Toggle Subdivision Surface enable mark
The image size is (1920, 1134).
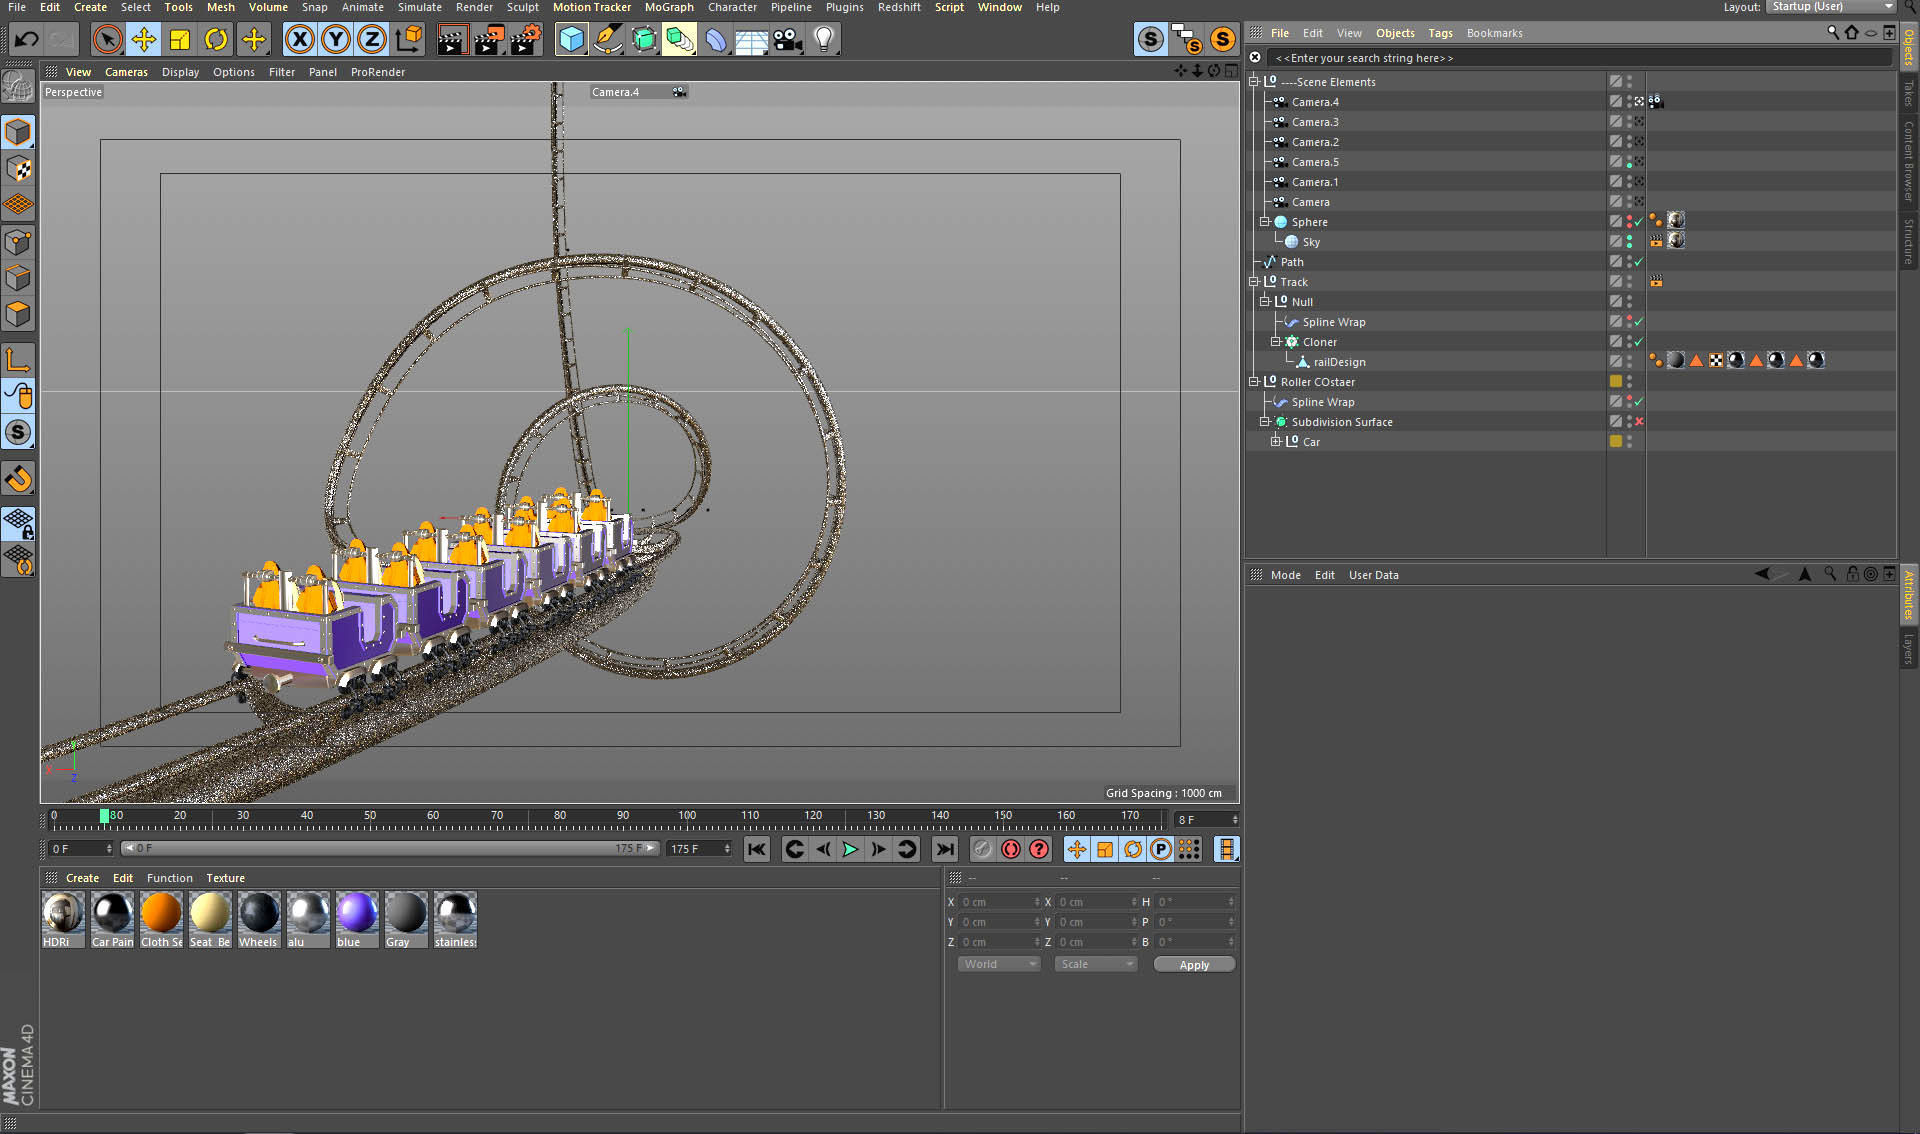pos(1639,422)
